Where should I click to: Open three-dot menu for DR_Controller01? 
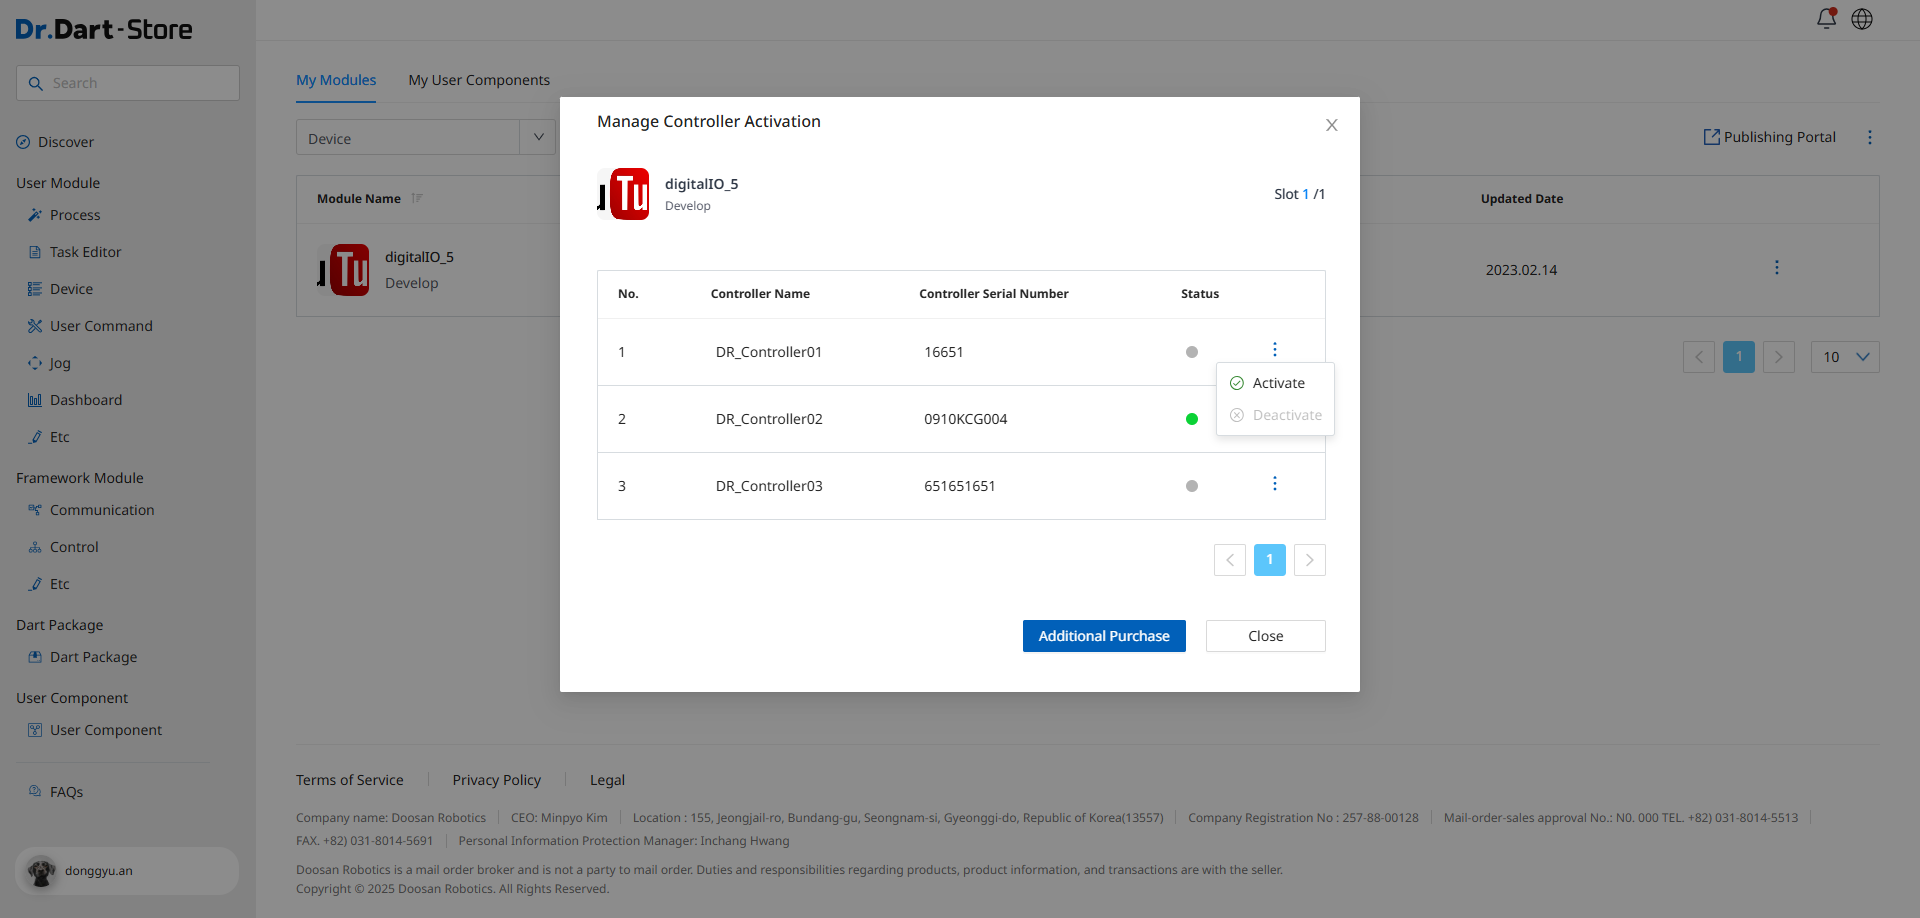(1274, 350)
